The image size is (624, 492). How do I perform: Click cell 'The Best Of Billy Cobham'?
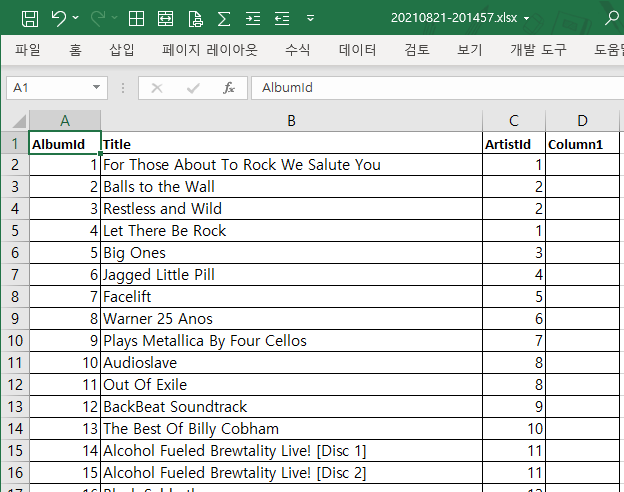coord(291,429)
